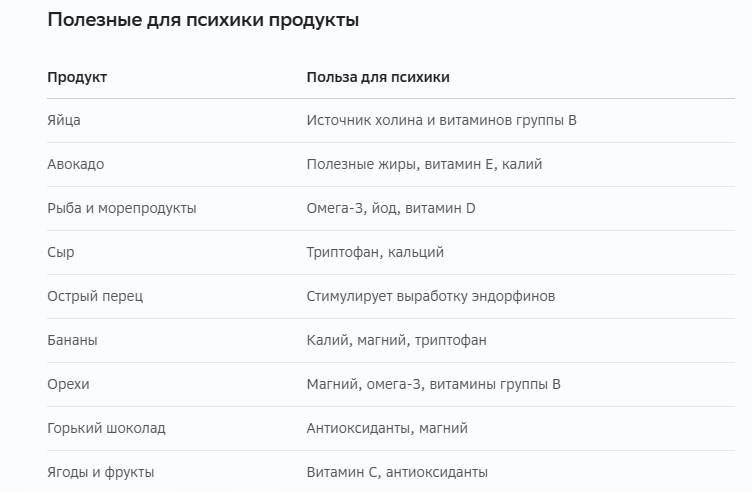
Task: Click 'Полезные жиры, витамин E, калий' text
Action: [424, 164]
